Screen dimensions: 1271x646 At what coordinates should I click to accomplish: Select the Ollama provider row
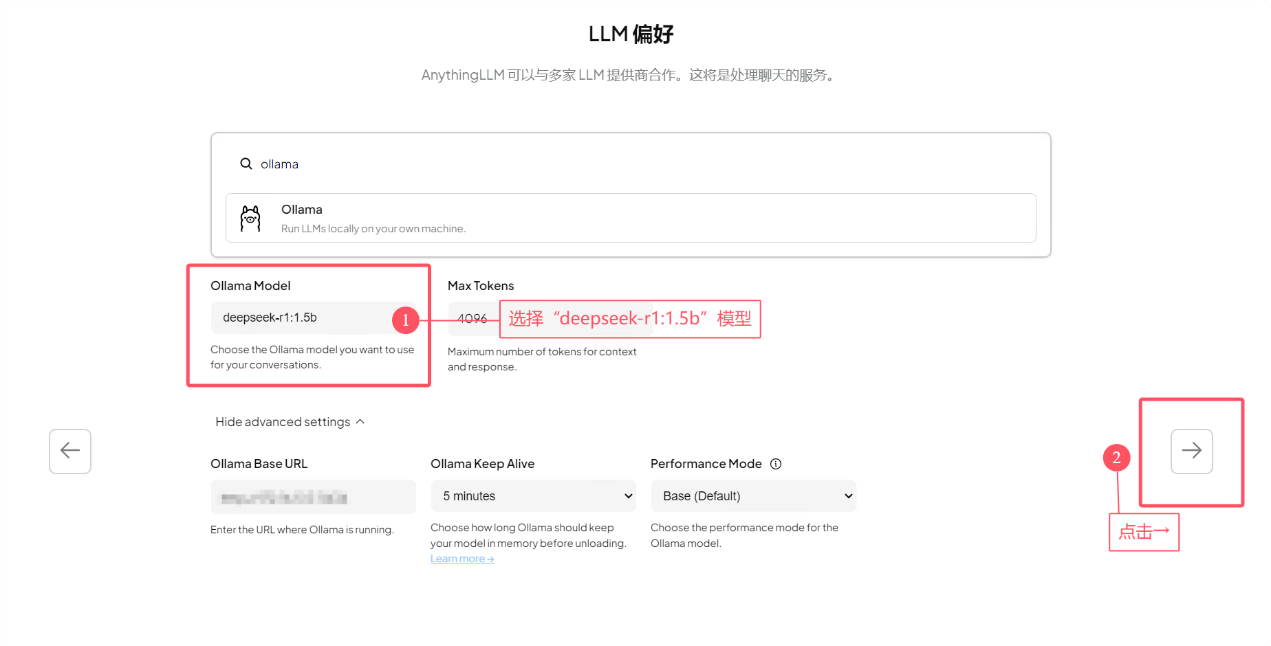pos(630,218)
